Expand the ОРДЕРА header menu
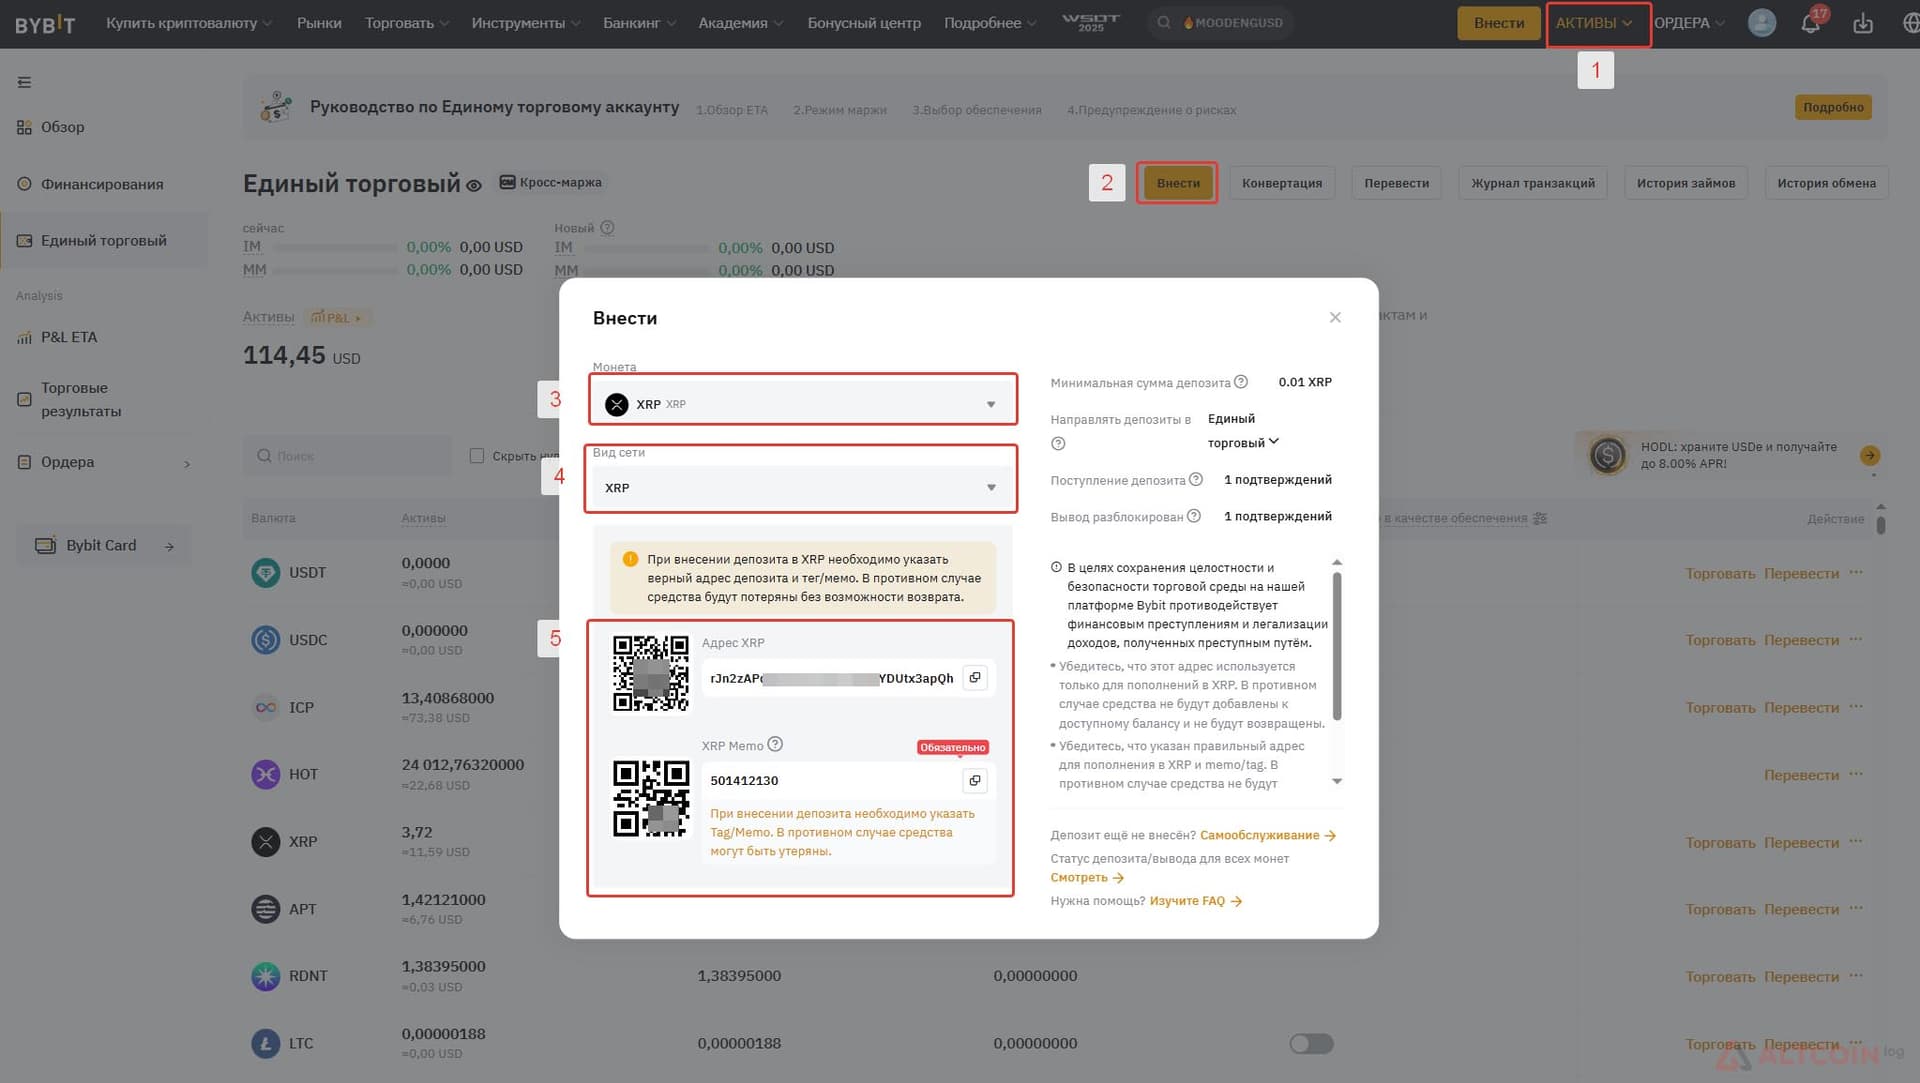The image size is (1920, 1083). pyautogui.click(x=1689, y=23)
